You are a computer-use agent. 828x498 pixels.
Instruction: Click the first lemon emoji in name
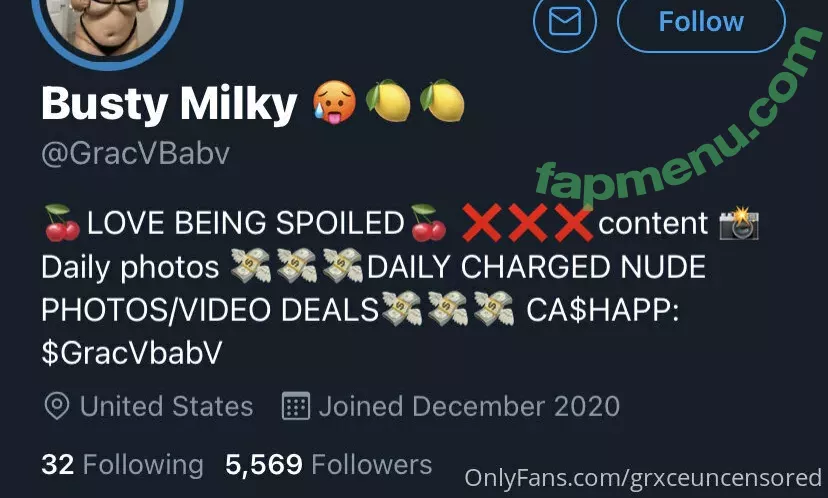[x=389, y=101]
